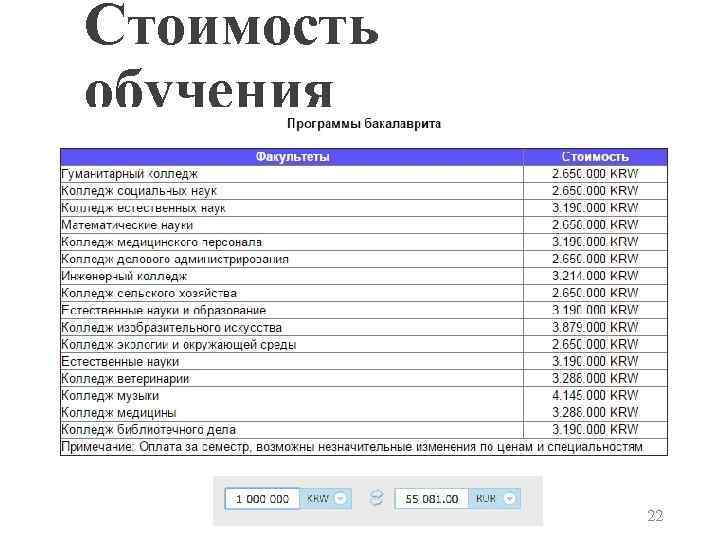Click the 'Программы бакалаврита' subtitle

pos(364,124)
